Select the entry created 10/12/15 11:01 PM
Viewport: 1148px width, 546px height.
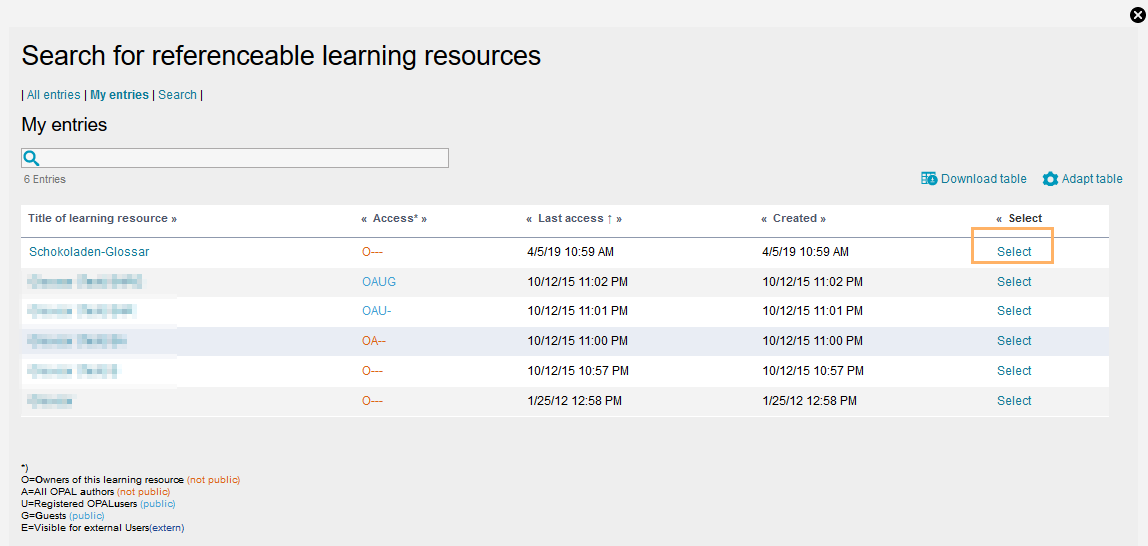(x=1013, y=311)
